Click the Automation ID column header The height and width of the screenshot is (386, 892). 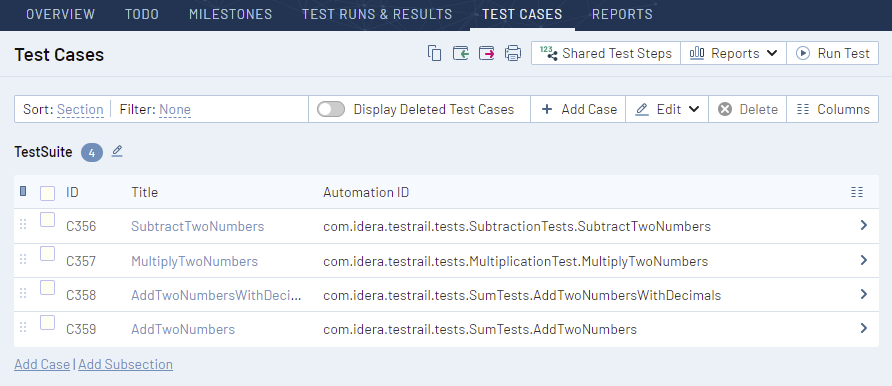point(366,192)
